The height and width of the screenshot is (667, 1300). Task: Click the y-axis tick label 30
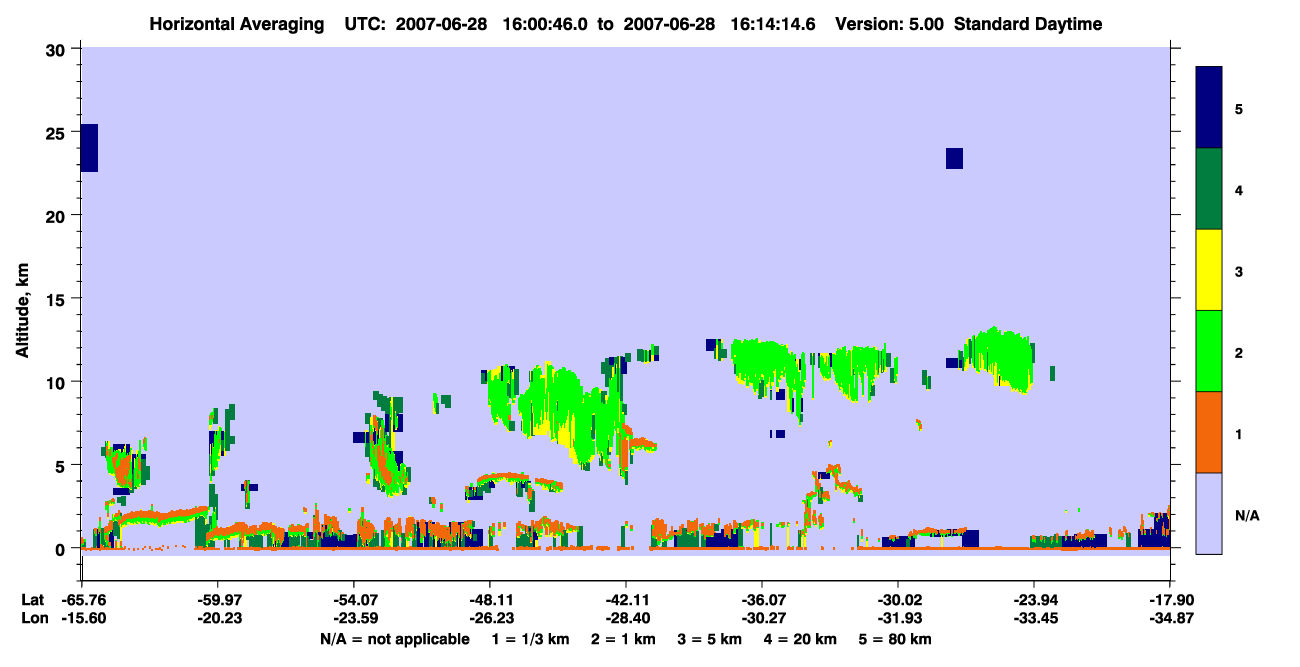[58, 50]
